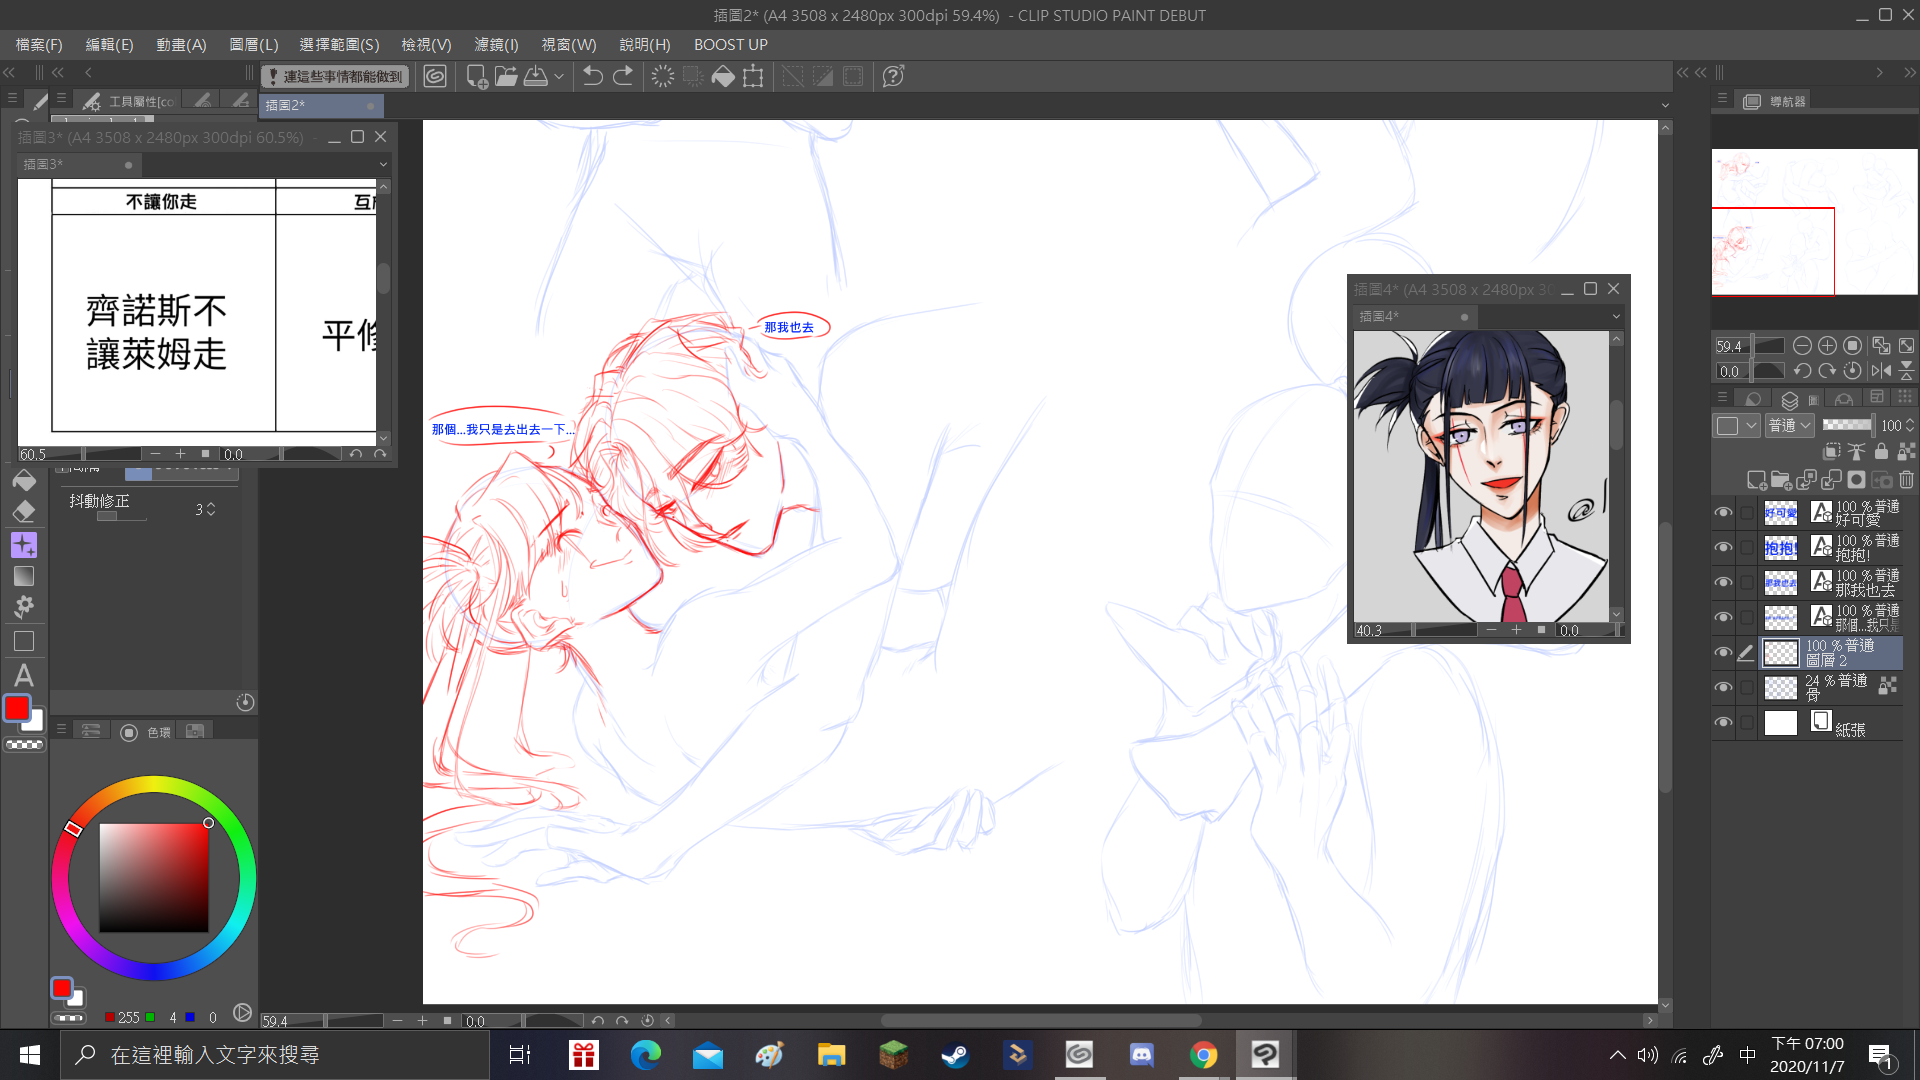
Task: Open the 編輯(E) menu
Action: (109, 45)
